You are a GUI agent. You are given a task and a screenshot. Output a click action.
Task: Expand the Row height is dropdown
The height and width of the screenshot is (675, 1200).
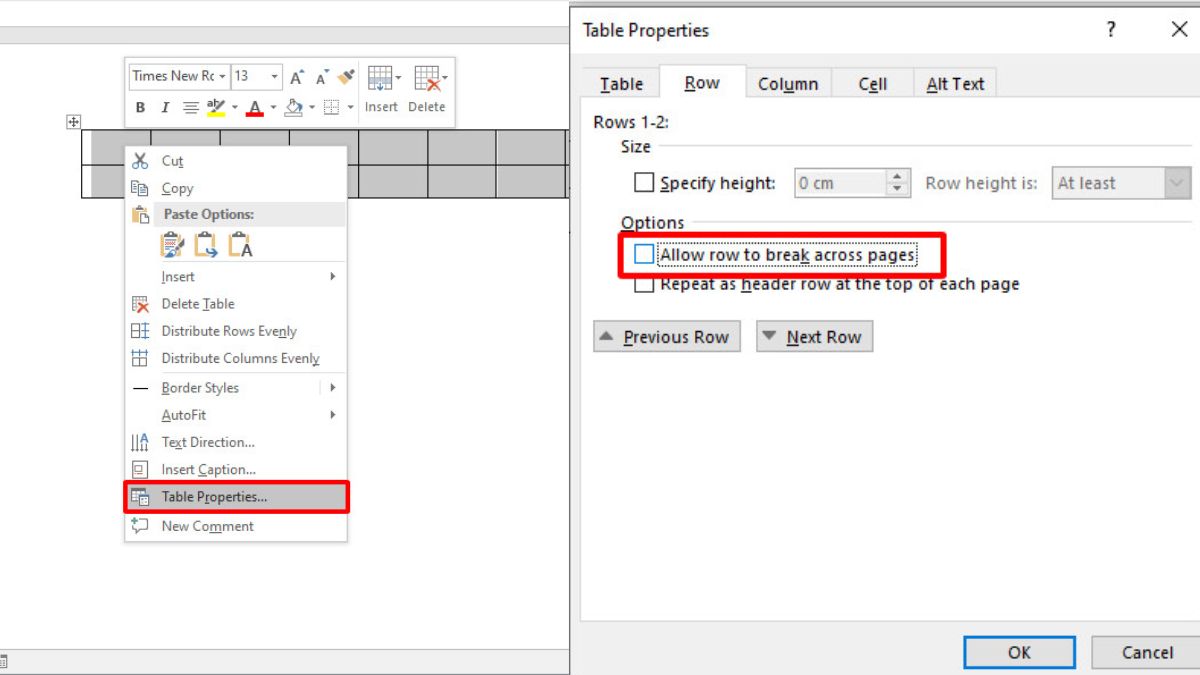[x=1177, y=183]
